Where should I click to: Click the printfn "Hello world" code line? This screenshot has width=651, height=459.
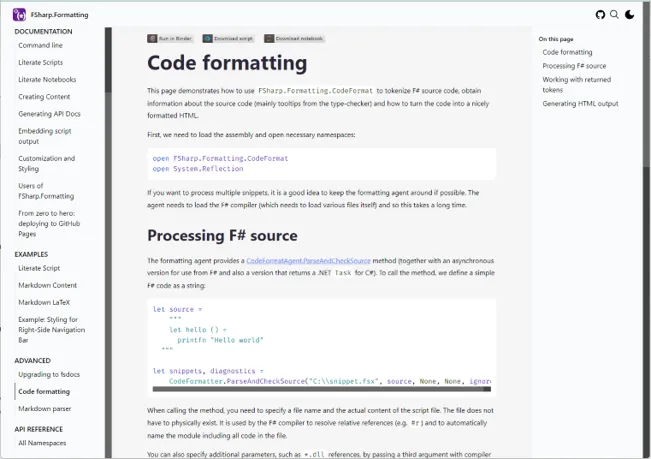coord(220,340)
